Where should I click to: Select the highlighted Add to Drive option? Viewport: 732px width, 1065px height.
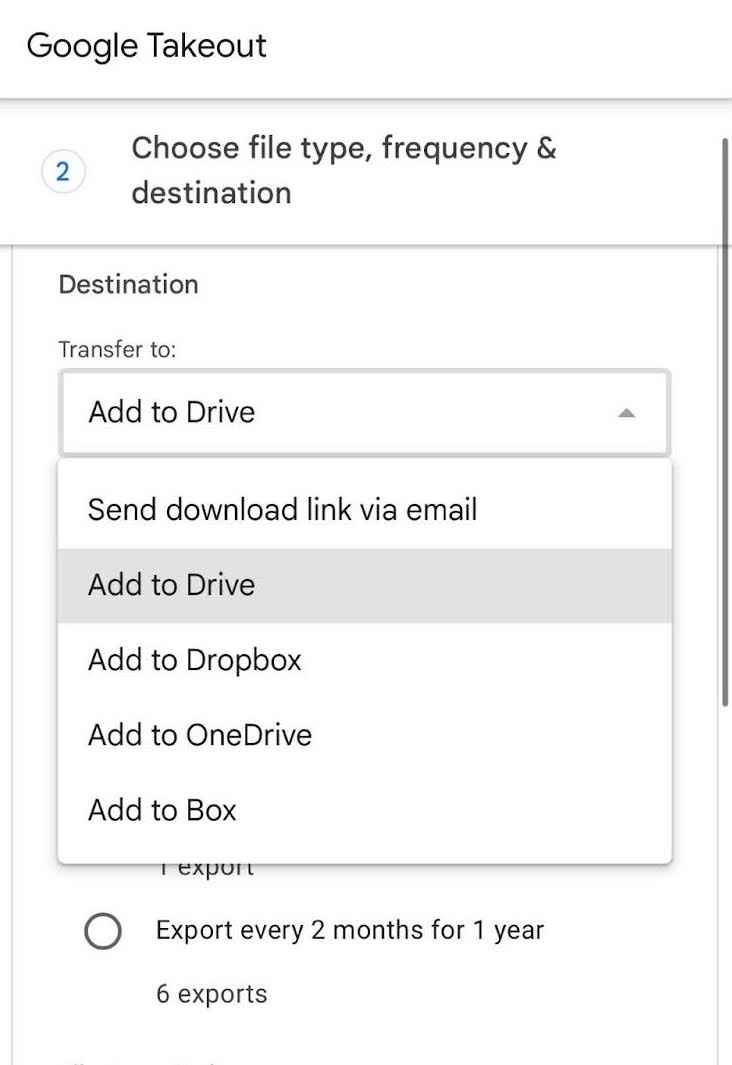point(365,585)
